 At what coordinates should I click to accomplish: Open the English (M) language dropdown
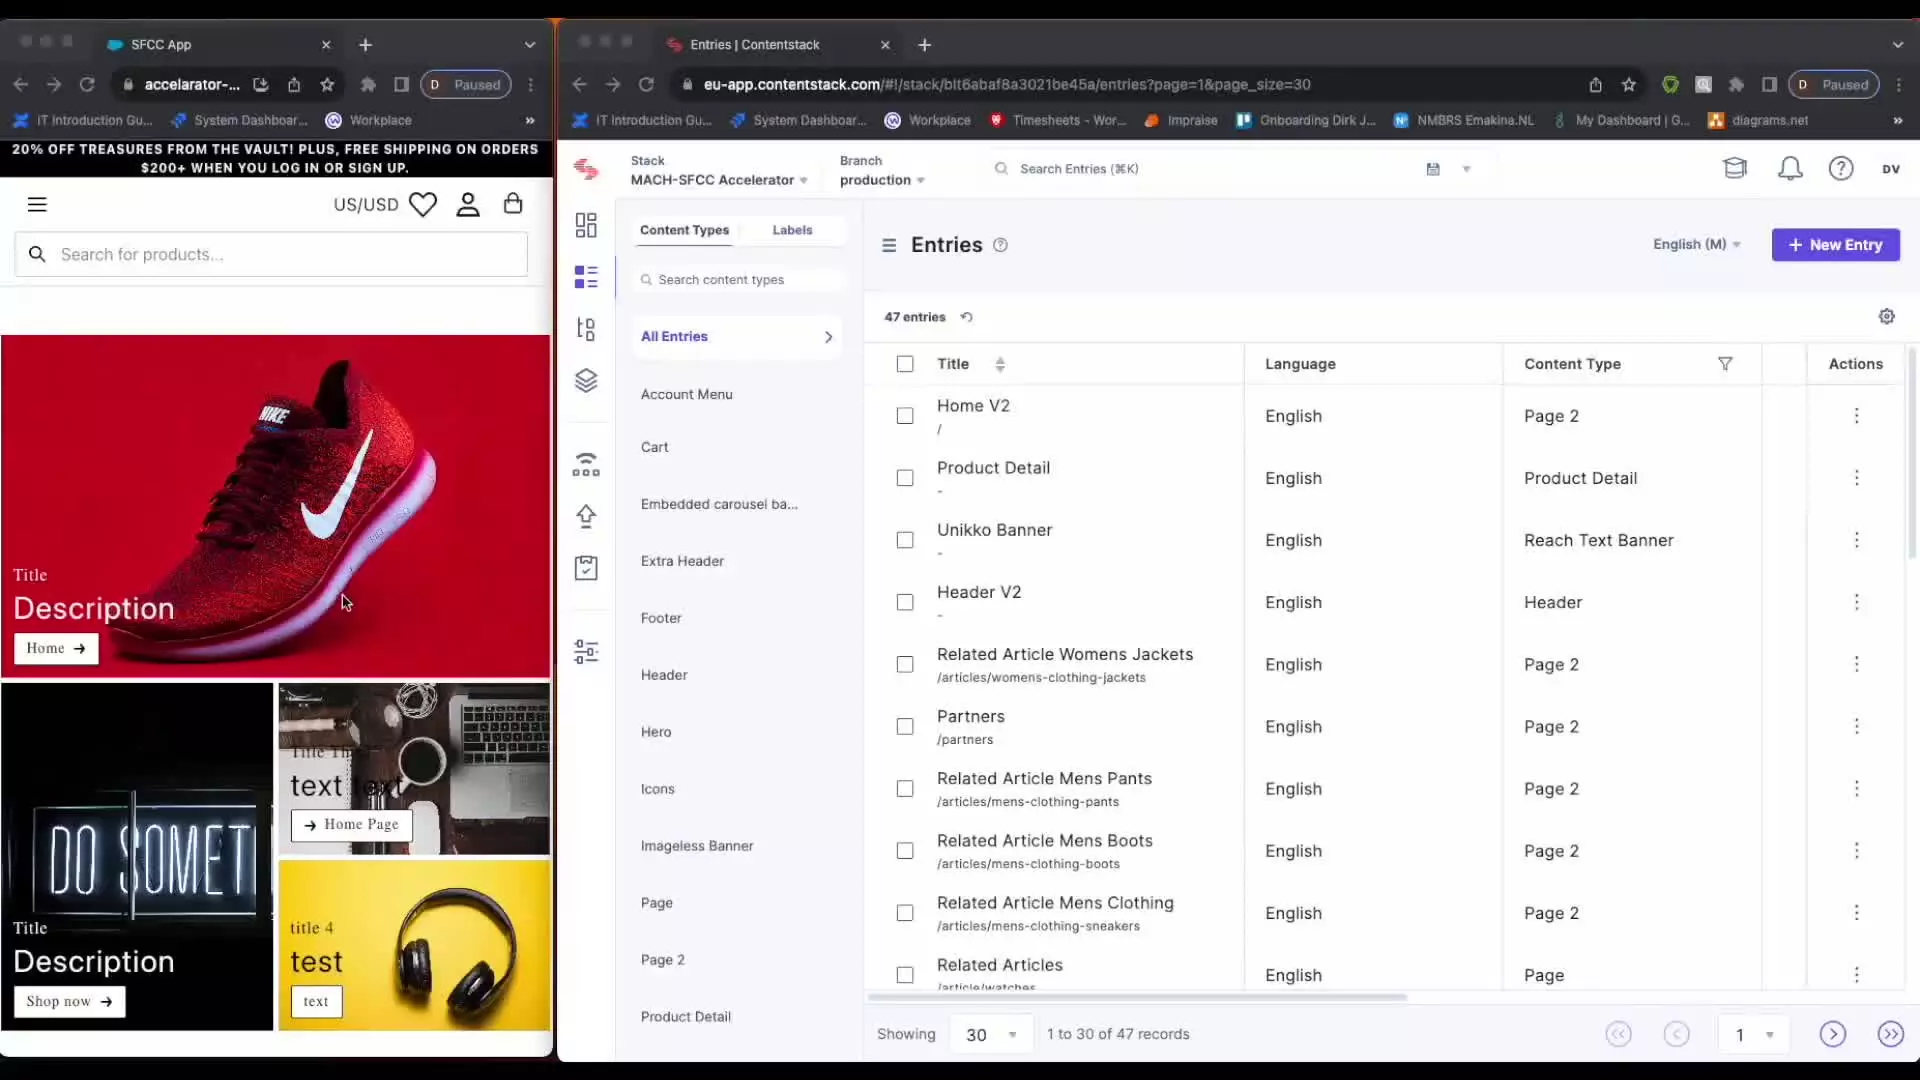(1696, 245)
